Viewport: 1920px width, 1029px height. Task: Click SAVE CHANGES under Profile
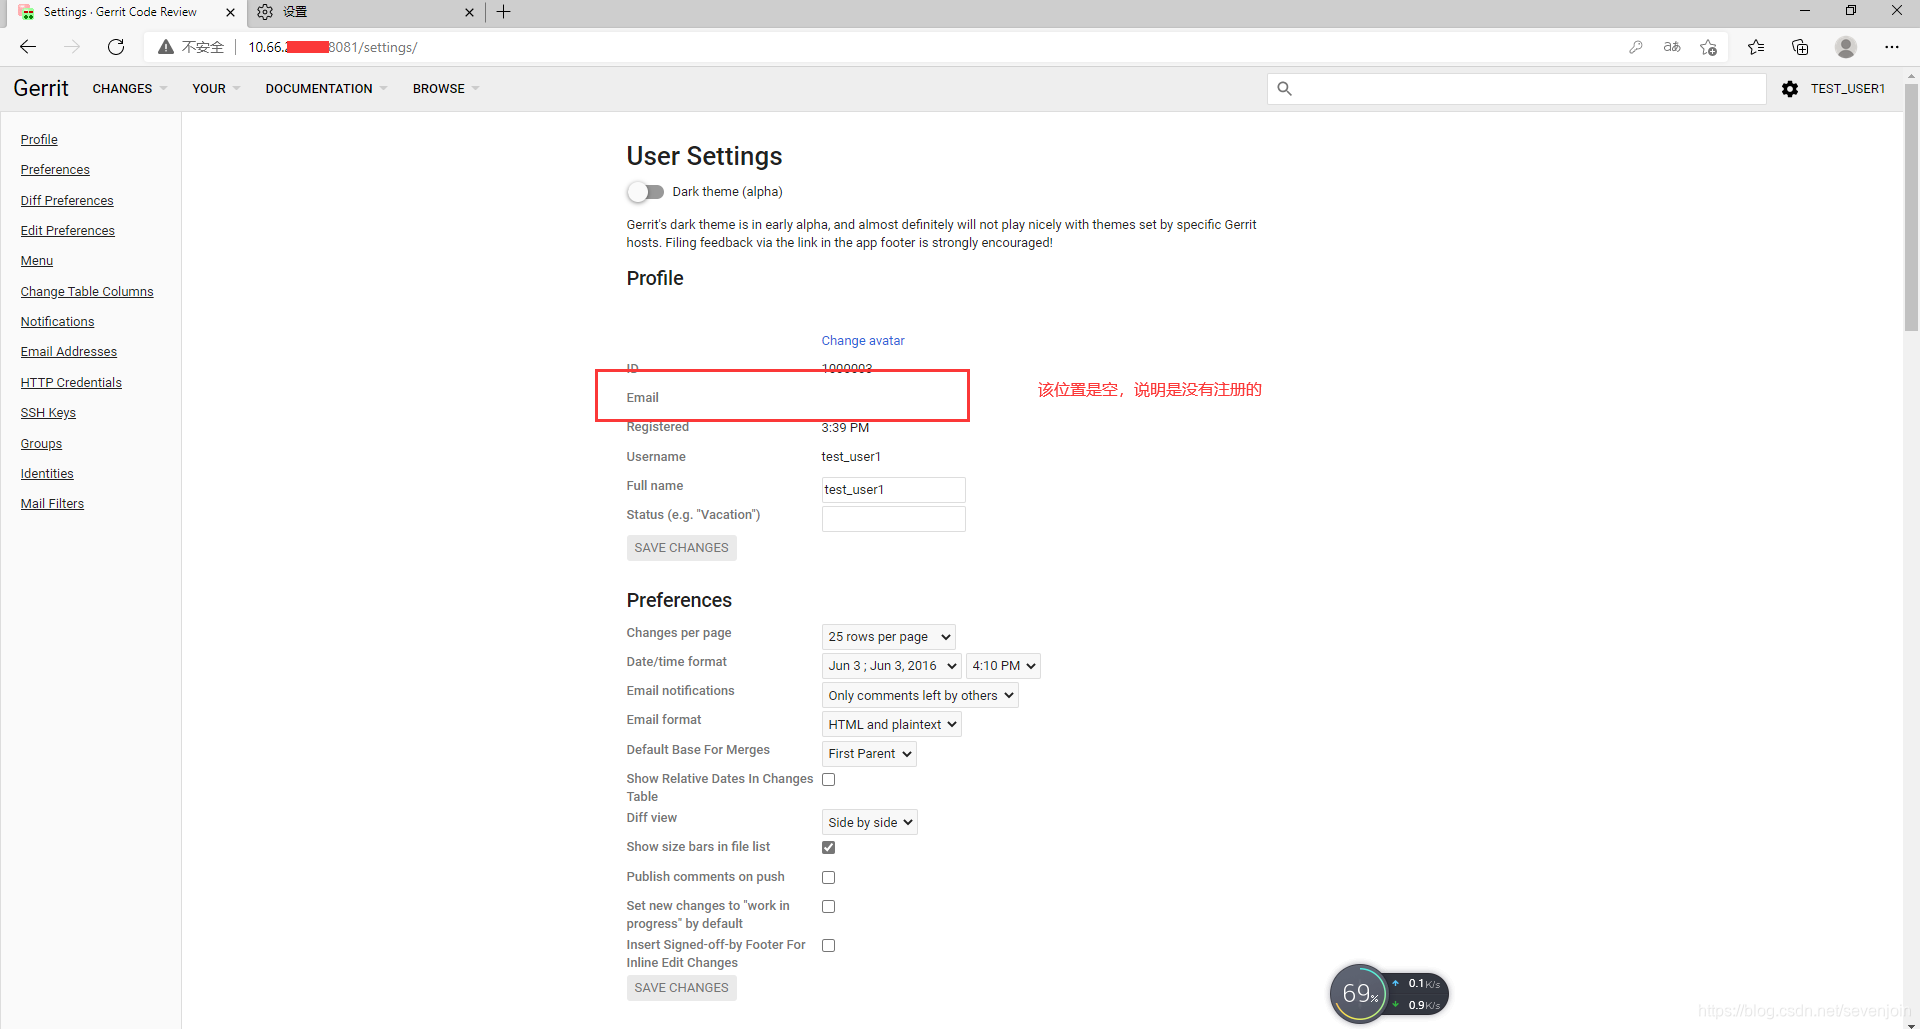(x=681, y=548)
